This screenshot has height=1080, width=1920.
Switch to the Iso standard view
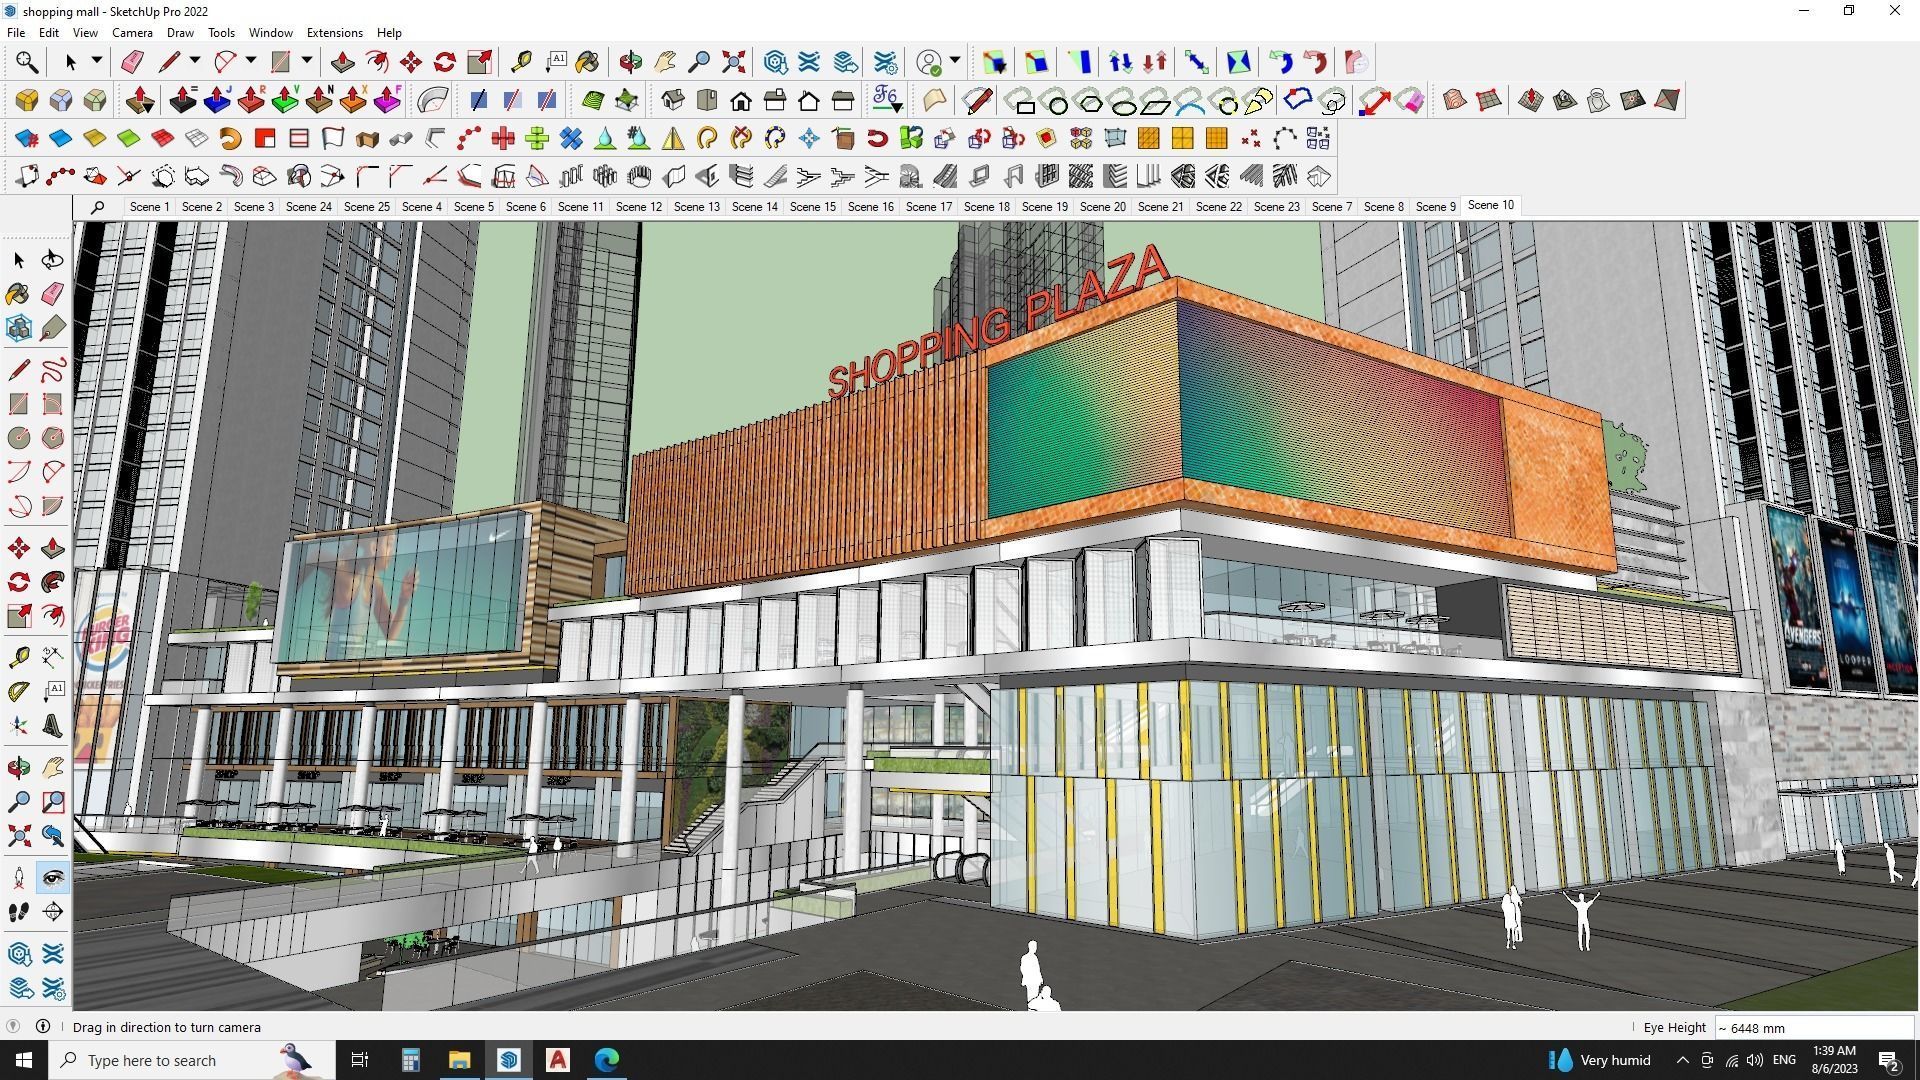click(x=673, y=100)
